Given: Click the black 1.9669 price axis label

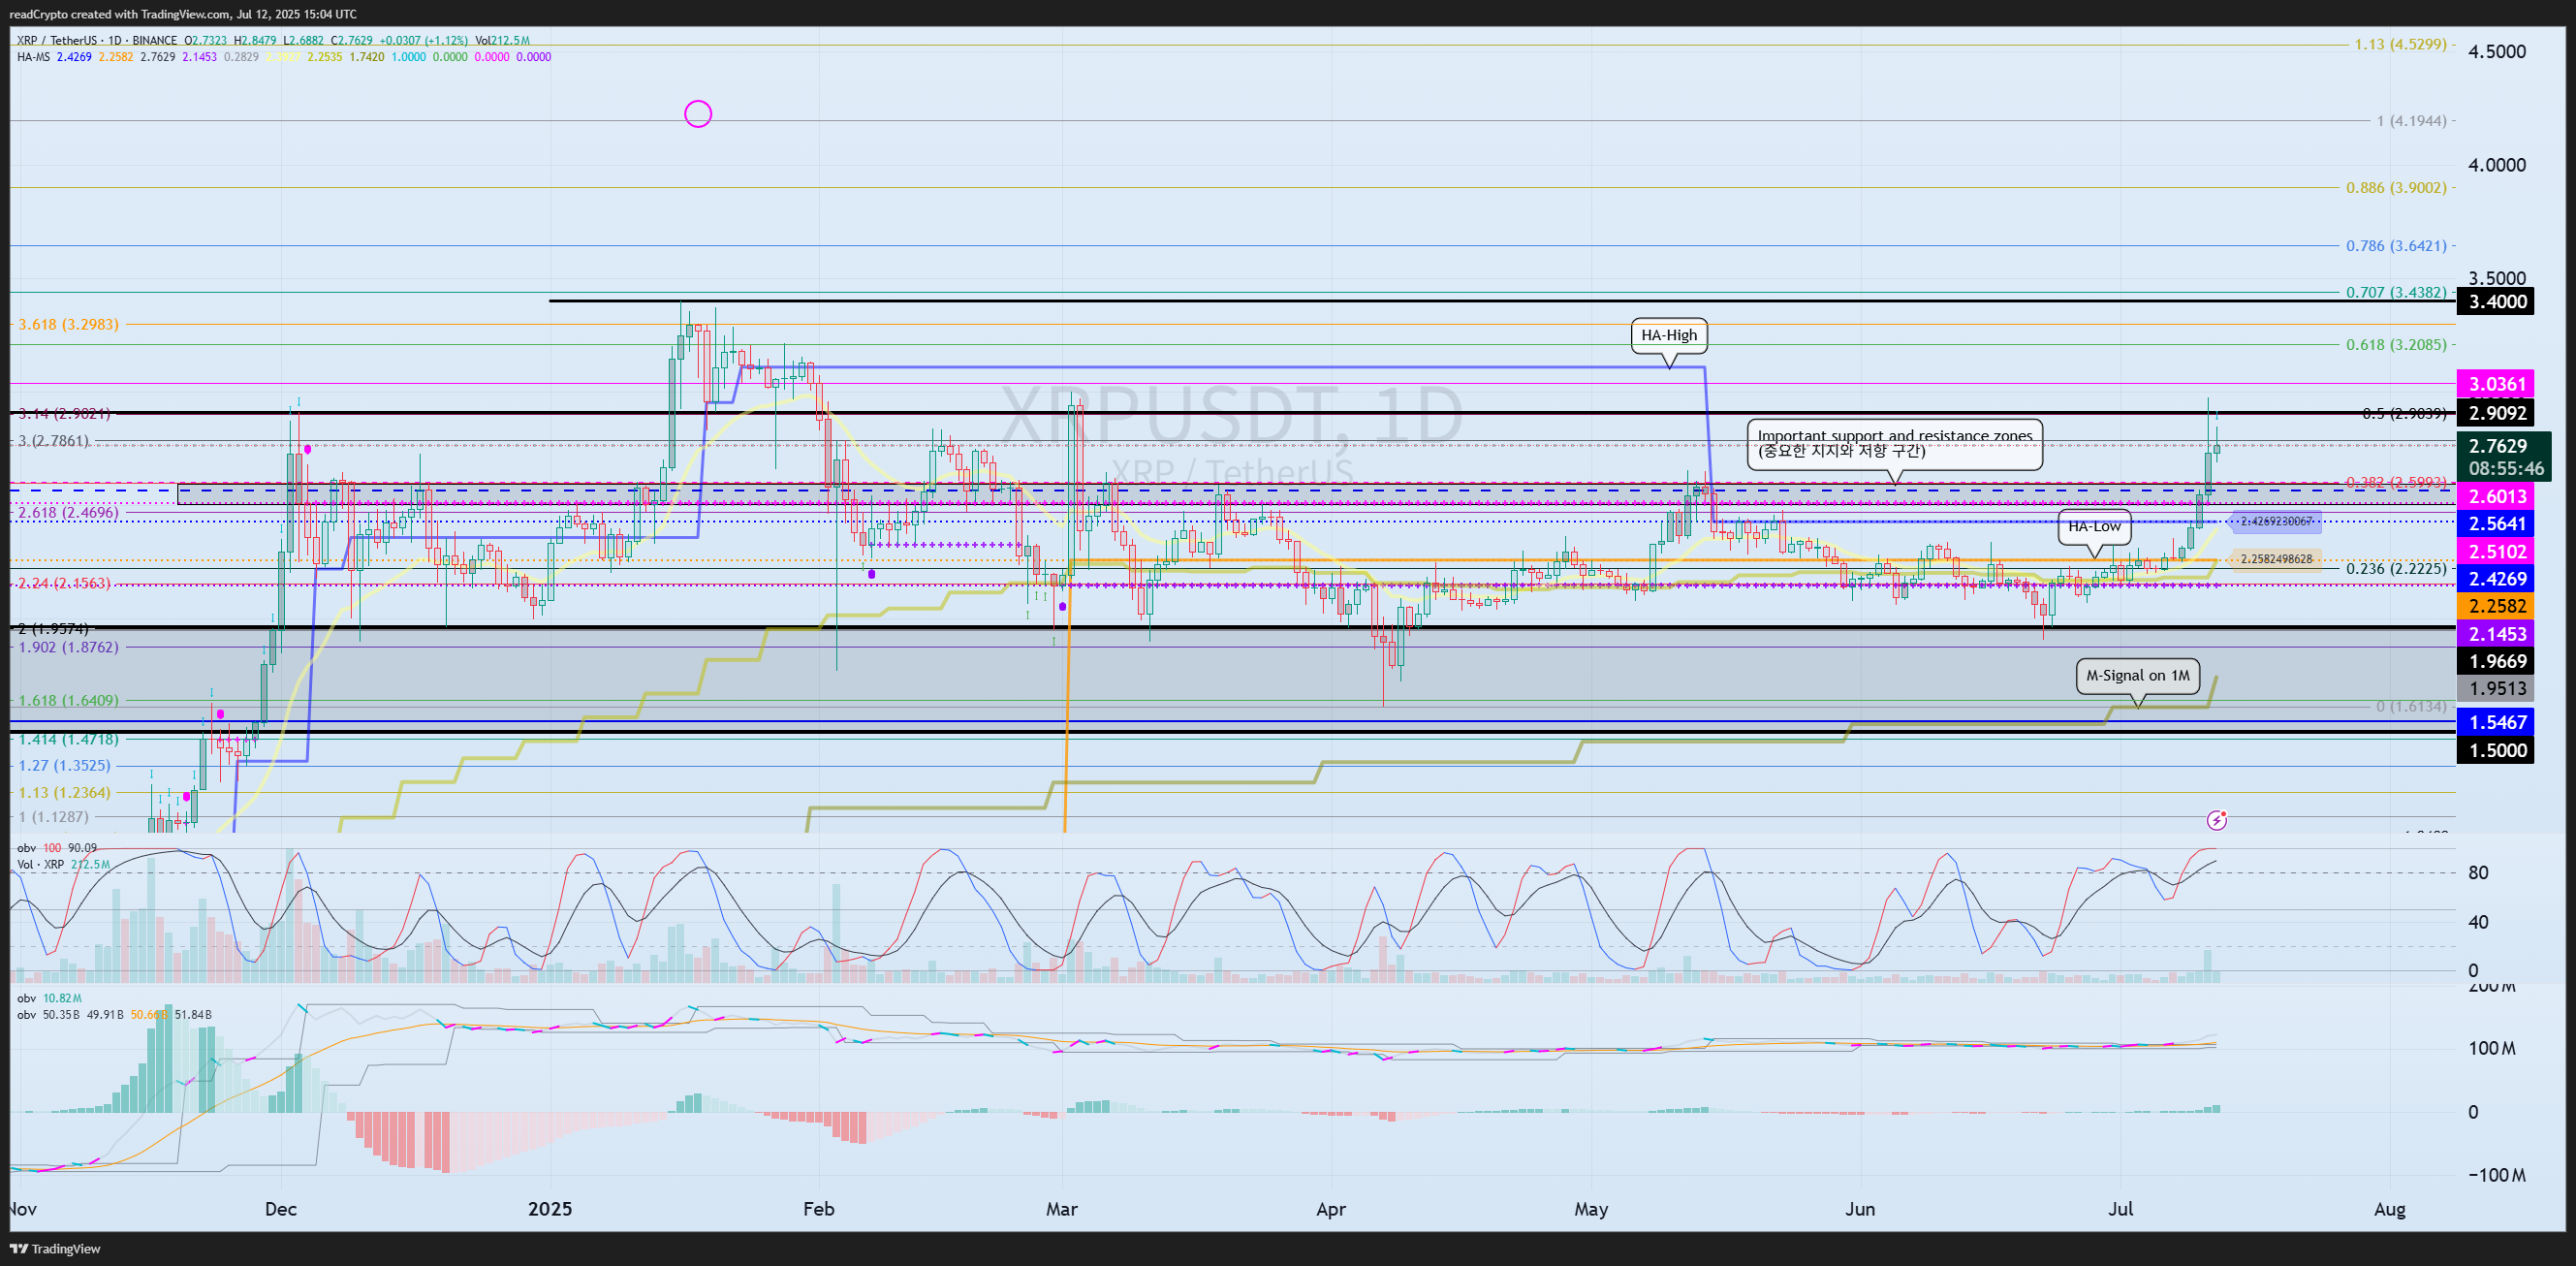Looking at the screenshot, I should (x=2496, y=661).
